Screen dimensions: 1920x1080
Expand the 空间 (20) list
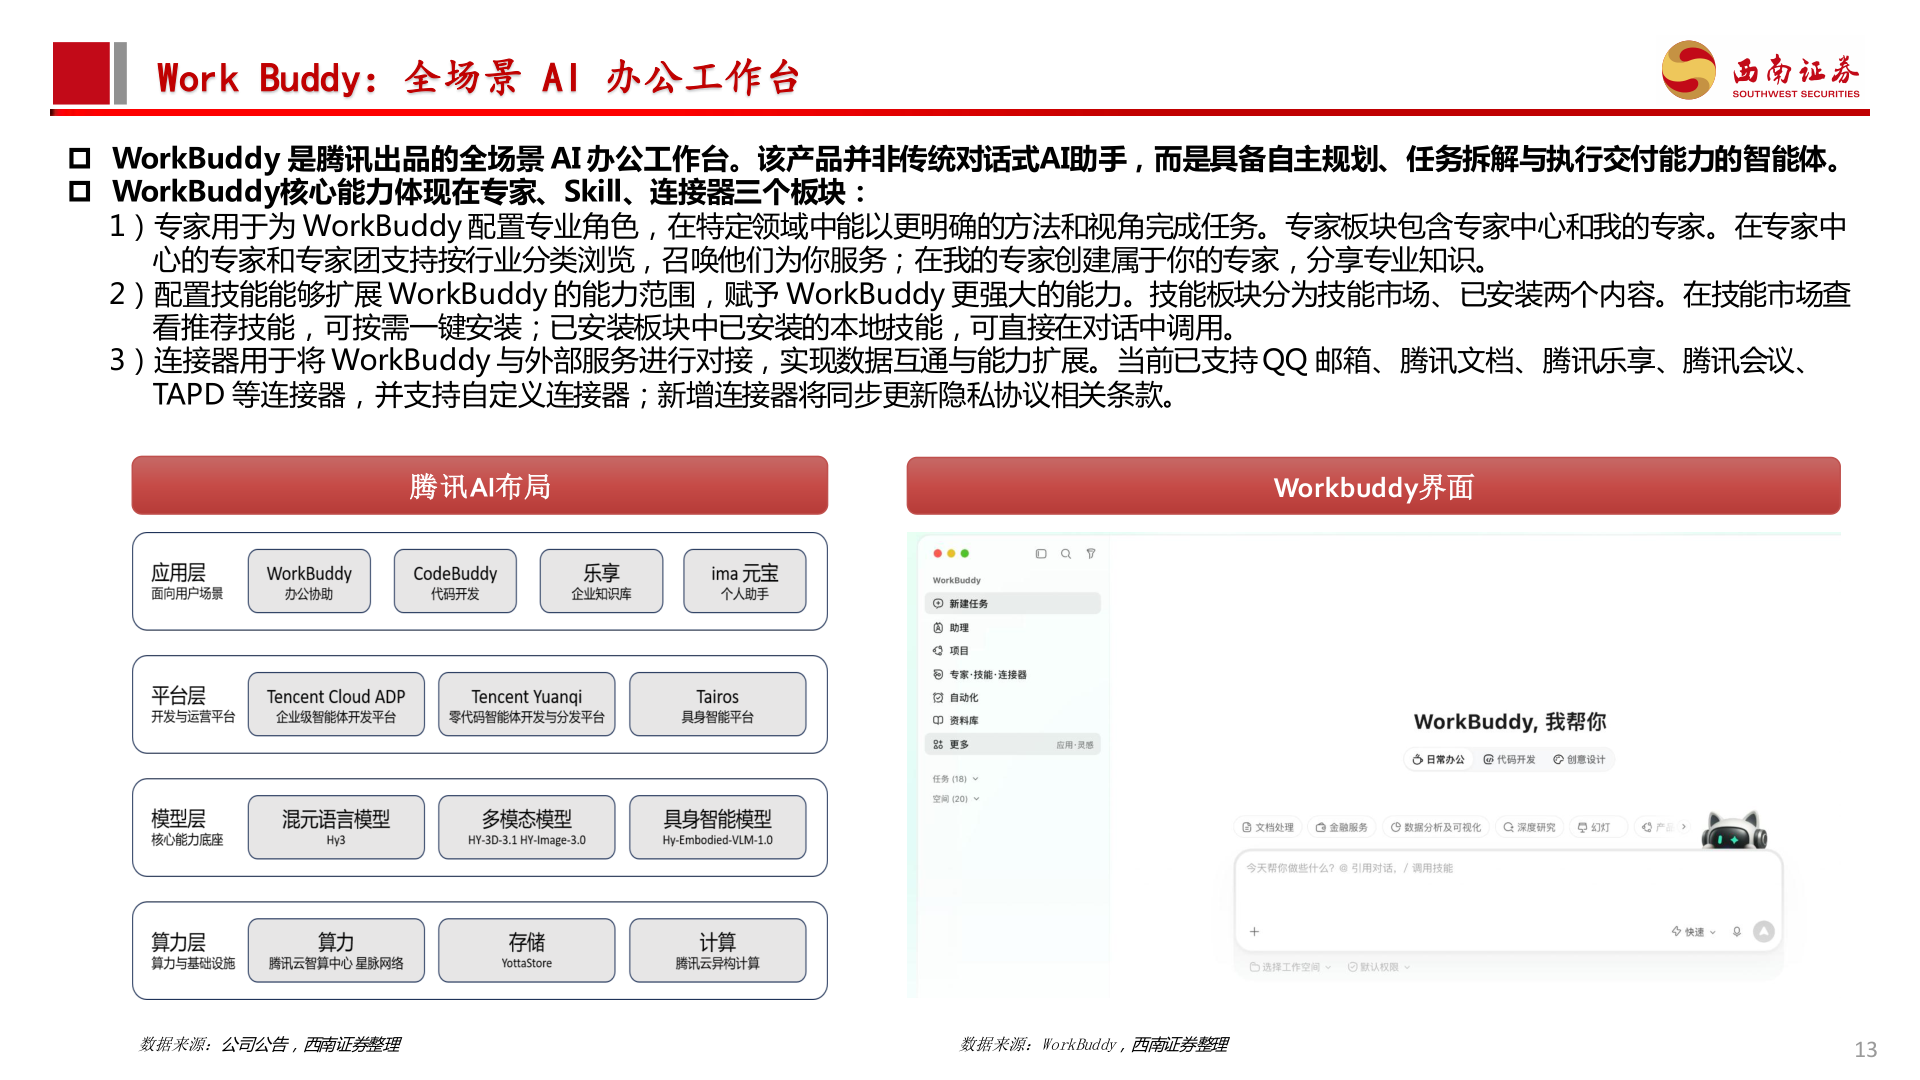pyautogui.click(x=956, y=799)
